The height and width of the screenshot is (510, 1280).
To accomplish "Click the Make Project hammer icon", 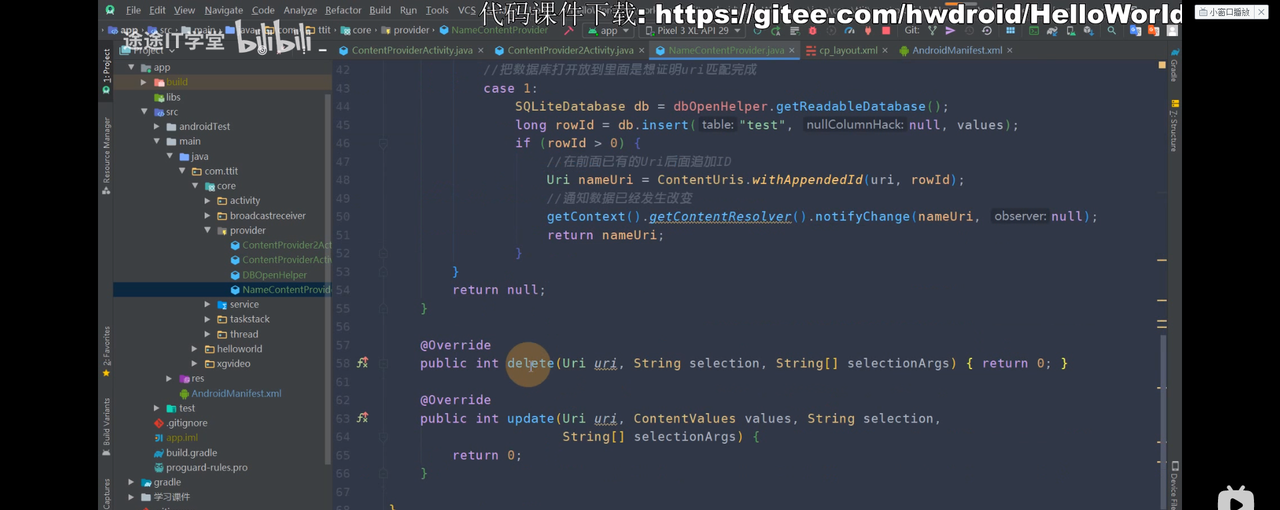I will coord(567,31).
